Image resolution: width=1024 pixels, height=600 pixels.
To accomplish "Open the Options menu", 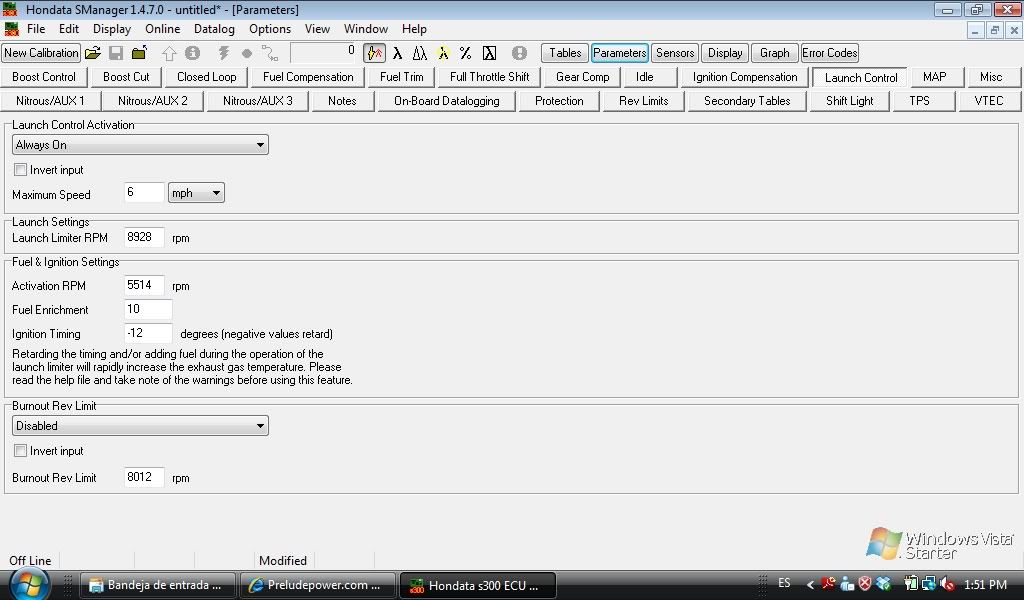I will (270, 29).
